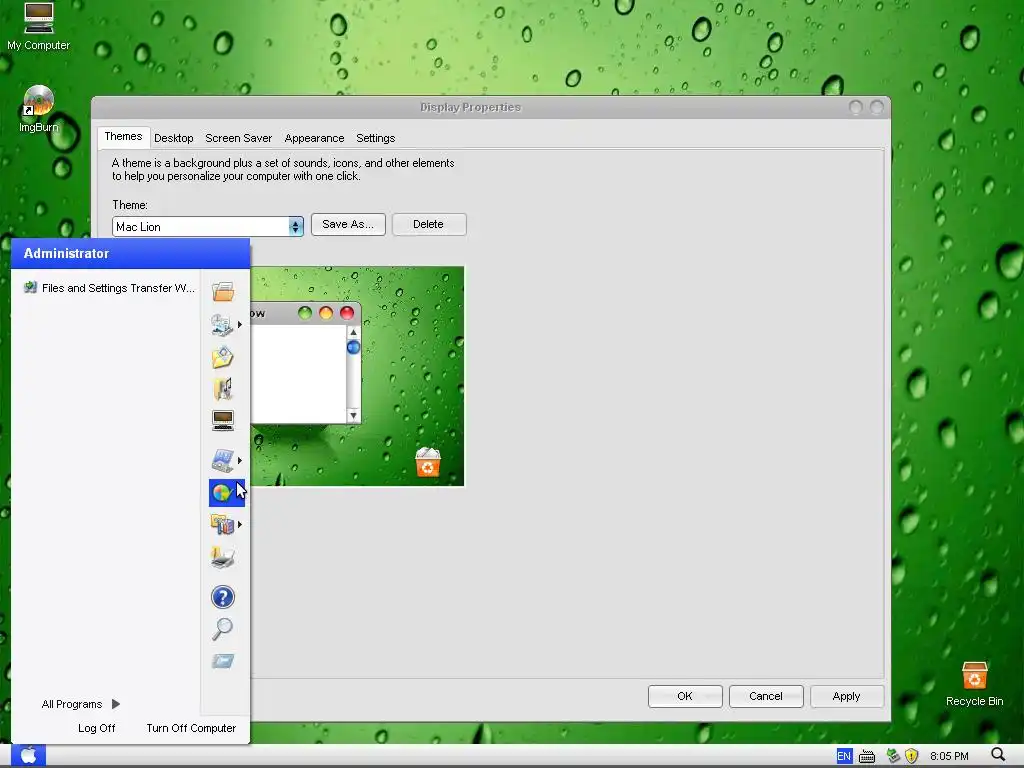Click the Save As... button

click(348, 224)
